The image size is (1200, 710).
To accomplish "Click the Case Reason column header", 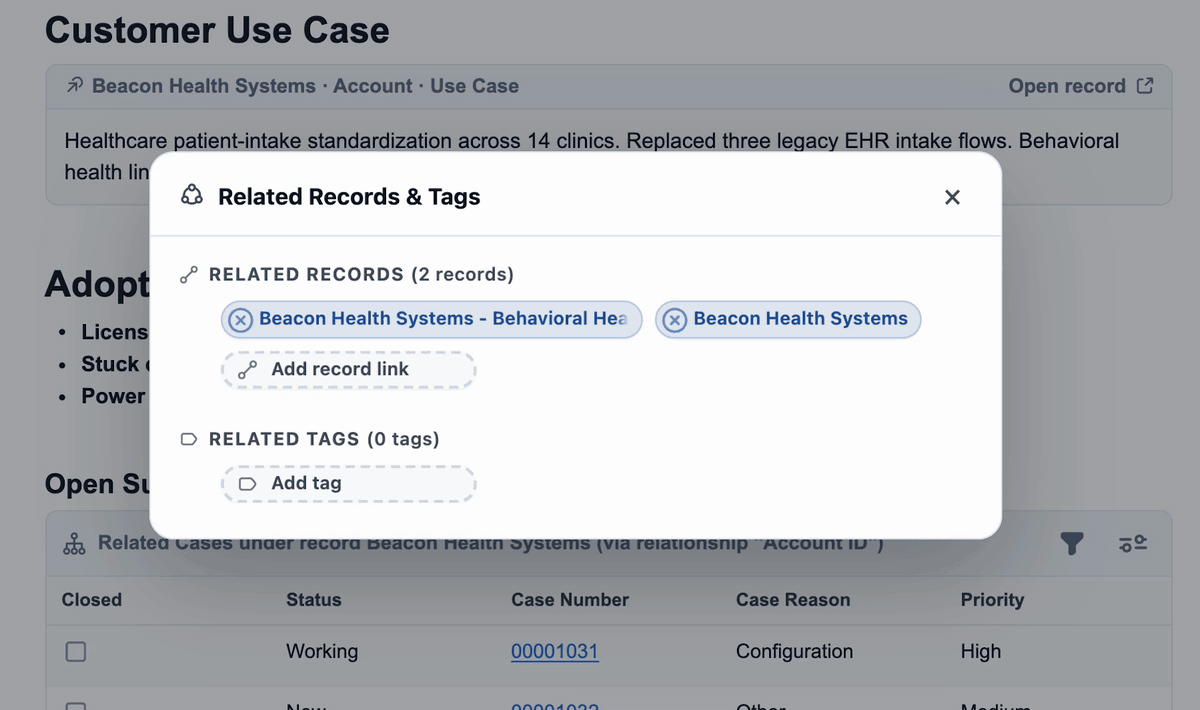I will (793, 600).
